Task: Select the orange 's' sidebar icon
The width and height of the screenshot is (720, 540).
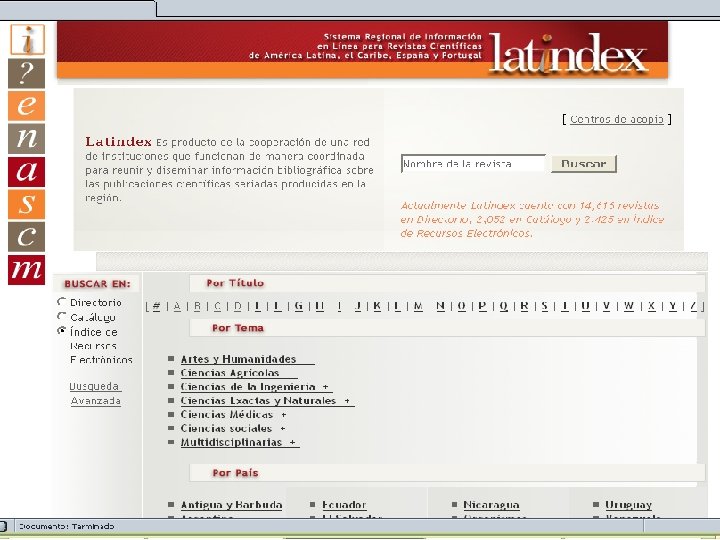Action: click(x=27, y=204)
